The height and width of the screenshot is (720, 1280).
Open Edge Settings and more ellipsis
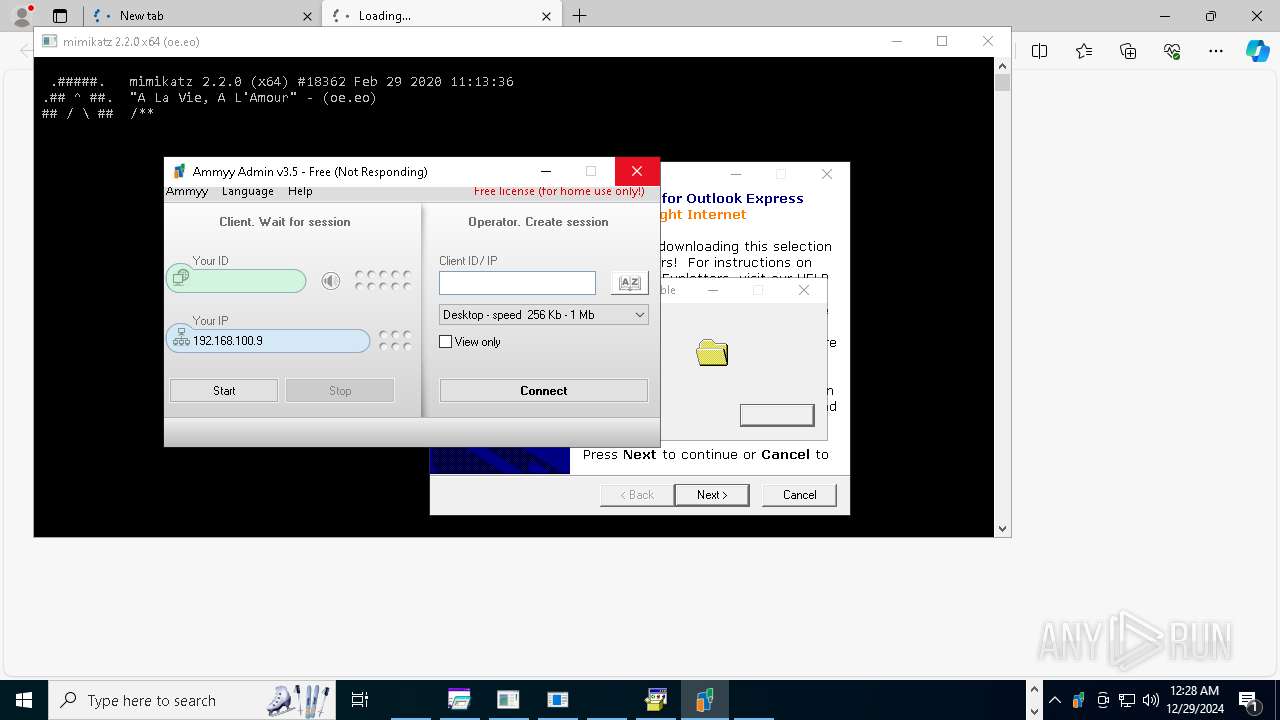1216,51
